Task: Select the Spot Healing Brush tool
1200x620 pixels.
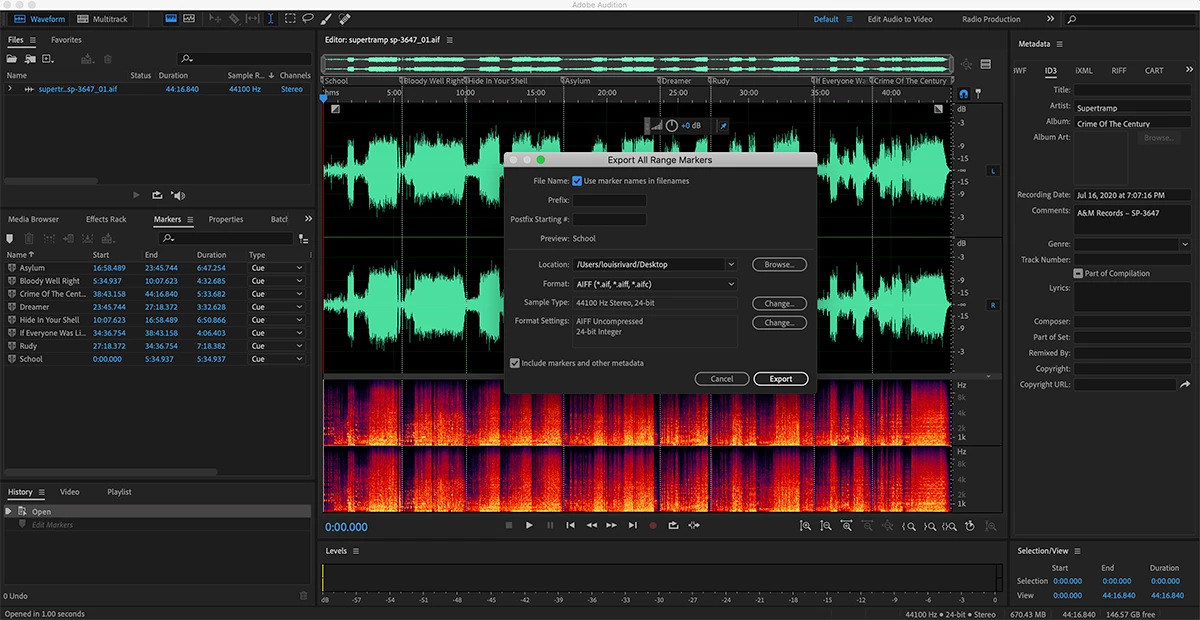Action: pyautogui.click(x=345, y=19)
